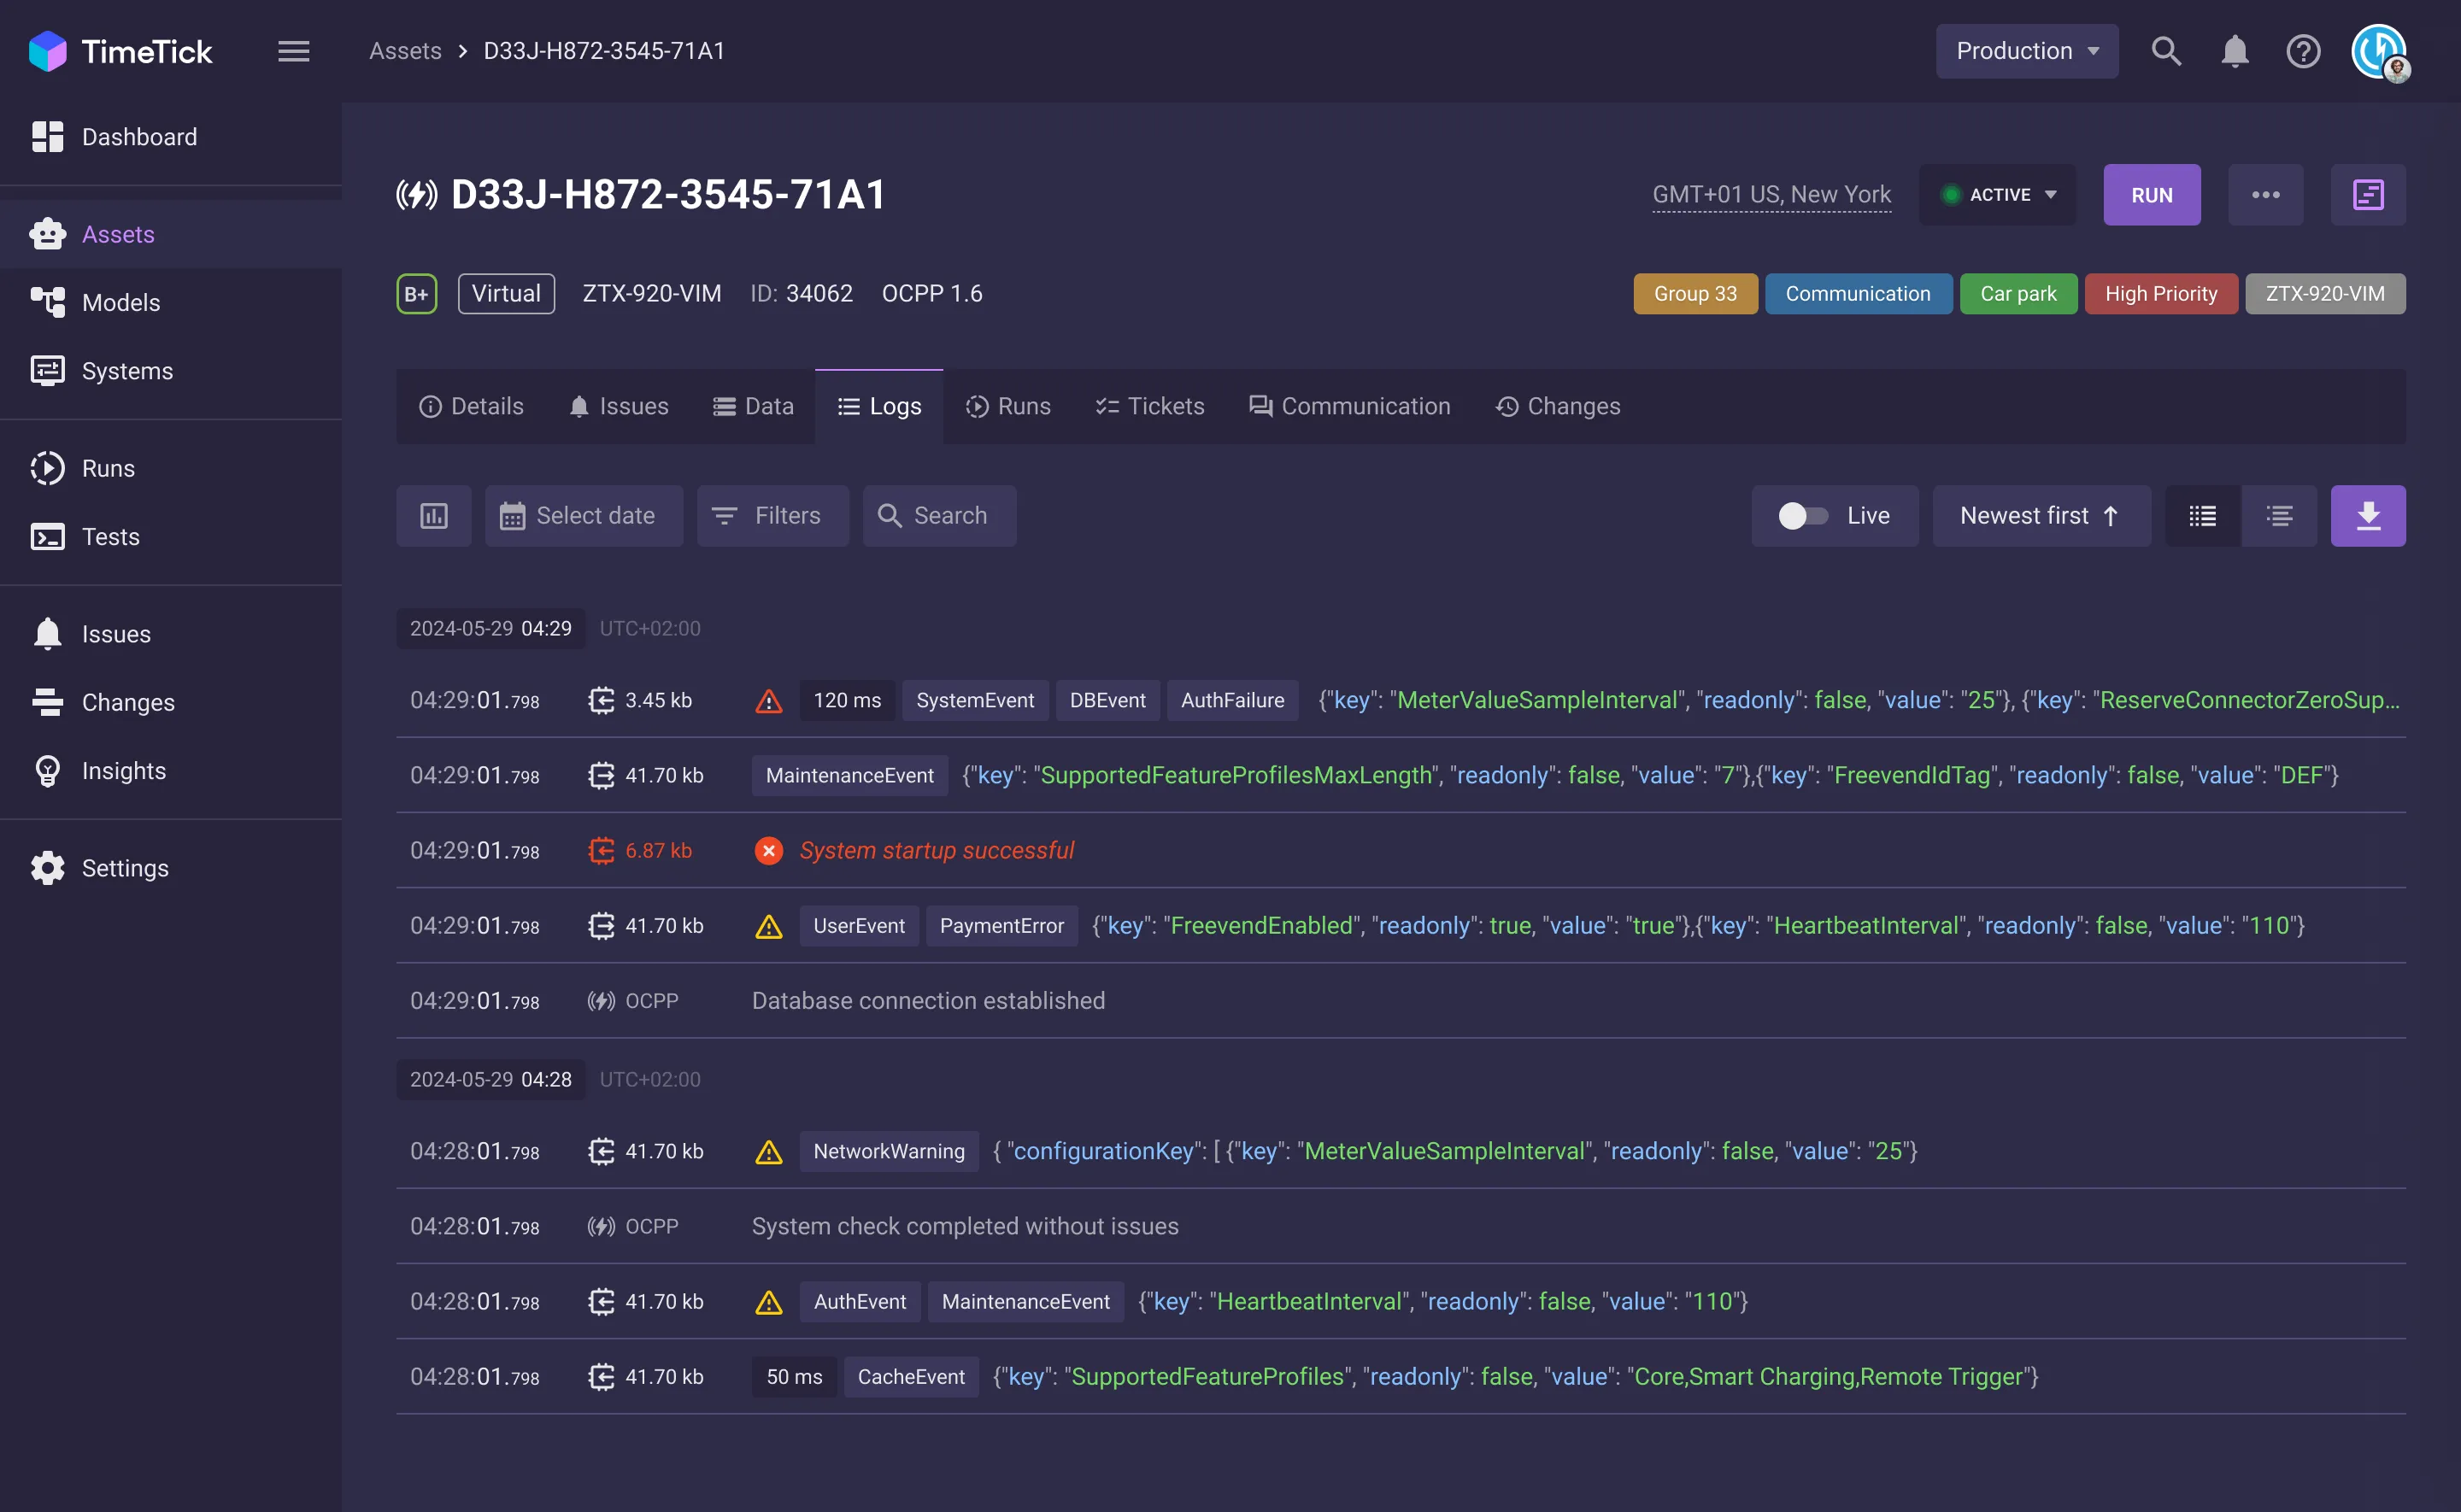The image size is (2461, 1512).
Task: Click the Group 33 tag
Action: pyautogui.click(x=1695, y=294)
